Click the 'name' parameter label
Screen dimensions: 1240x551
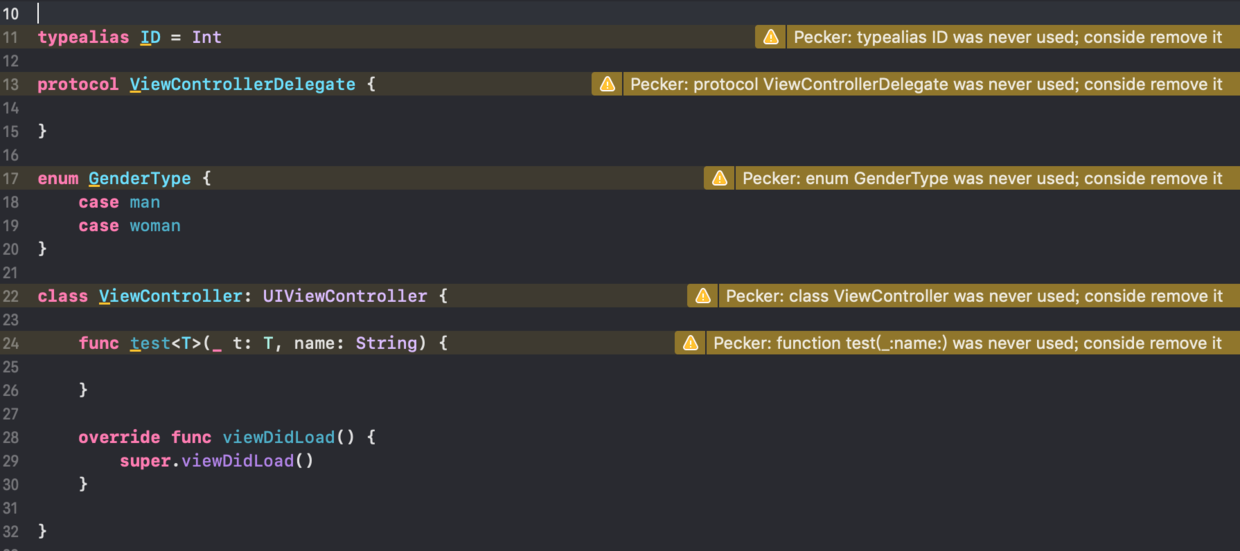(314, 344)
